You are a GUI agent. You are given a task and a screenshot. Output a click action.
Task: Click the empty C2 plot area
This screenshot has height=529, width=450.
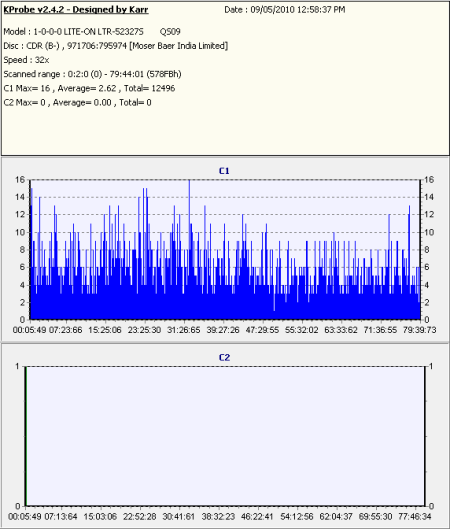click(x=225, y=436)
